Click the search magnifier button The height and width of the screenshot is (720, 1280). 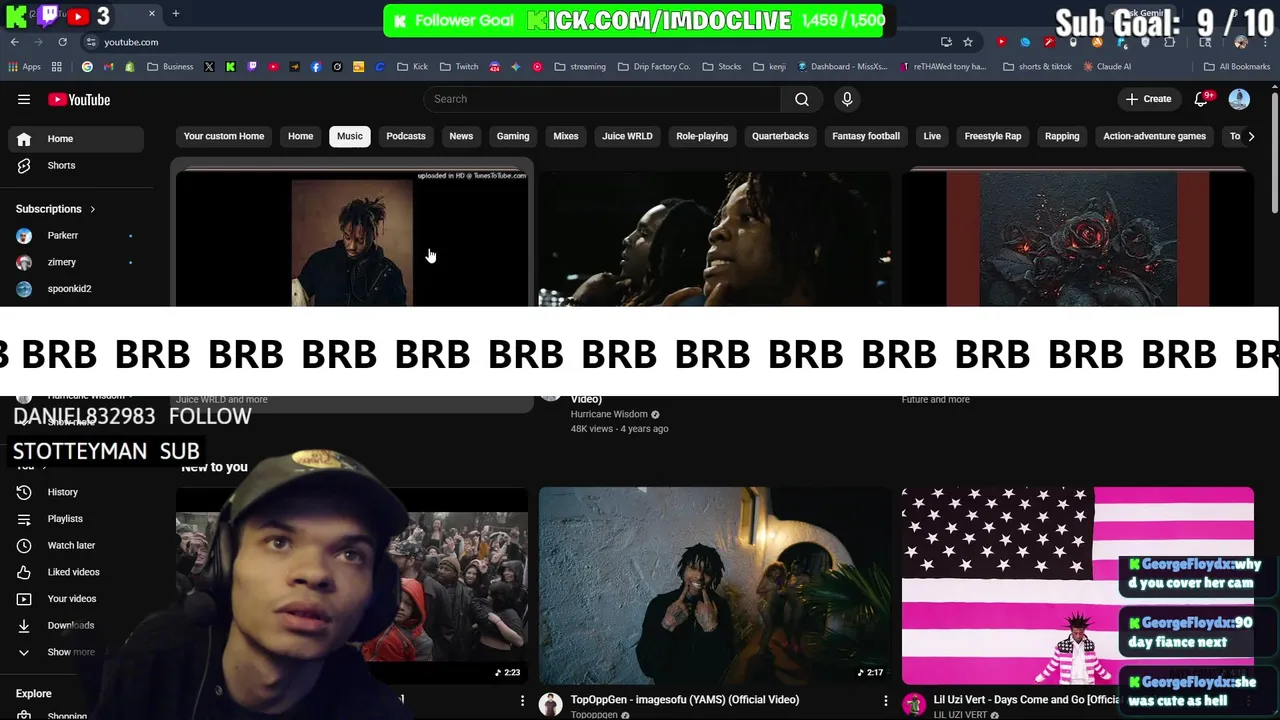[x=802, y=99]
